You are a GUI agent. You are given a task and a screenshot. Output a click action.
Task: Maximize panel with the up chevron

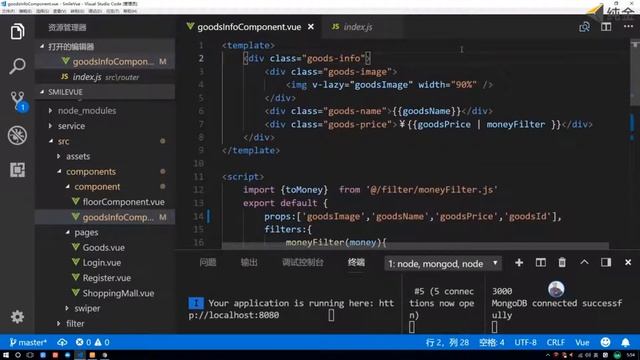584,262
